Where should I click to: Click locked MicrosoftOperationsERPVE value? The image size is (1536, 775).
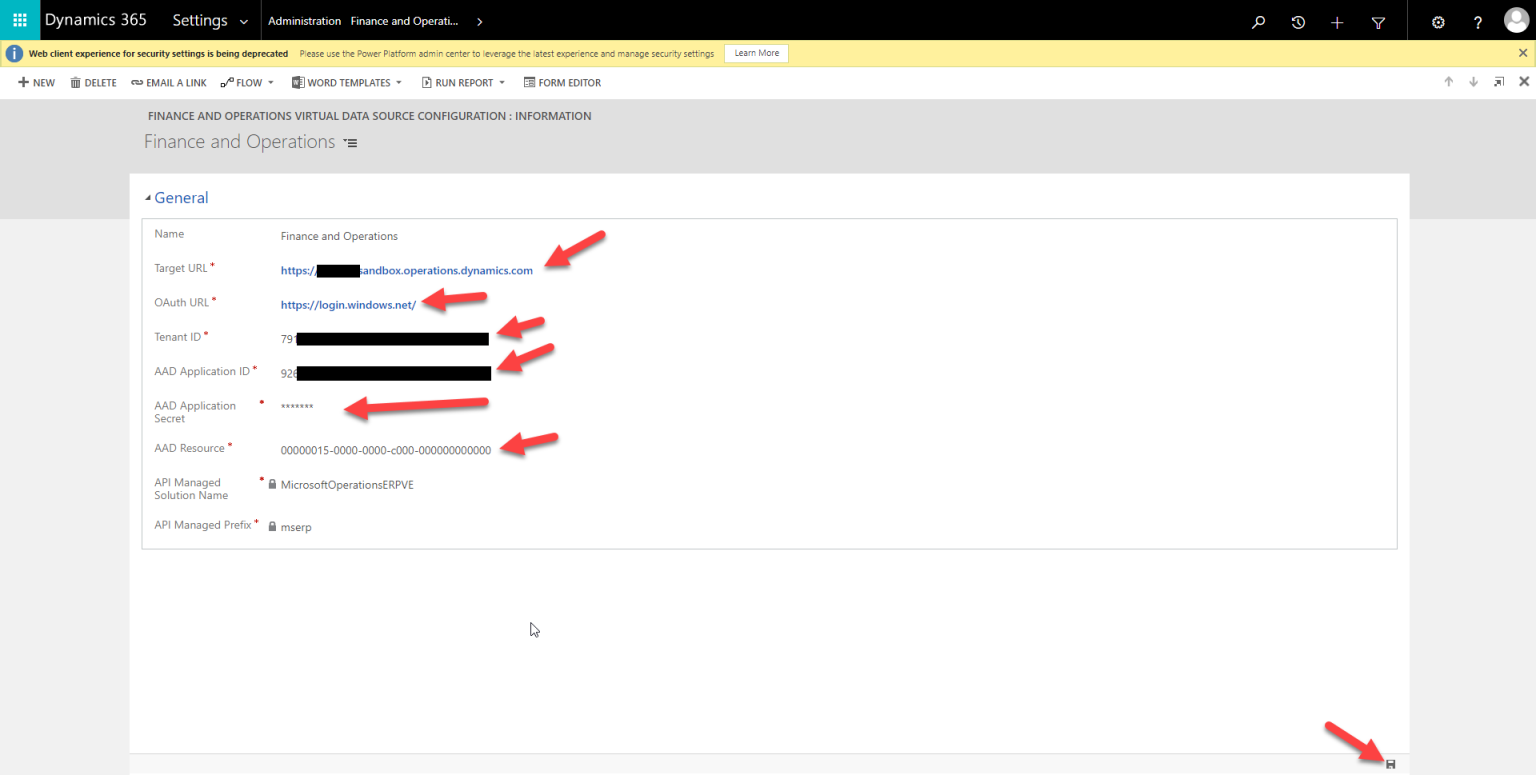347,485
